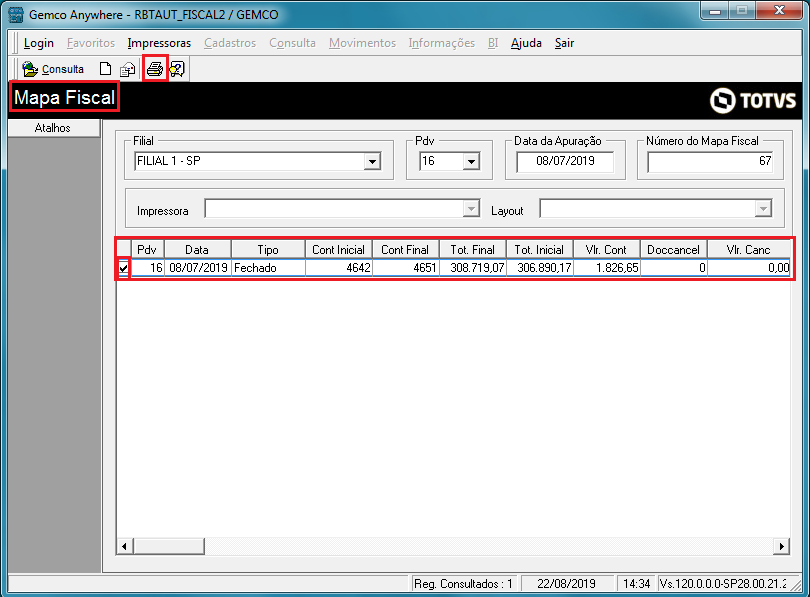The height and width of the screenshot is (597, 810).
Task: Click the help question mark icon
Action: coord(177,69)
